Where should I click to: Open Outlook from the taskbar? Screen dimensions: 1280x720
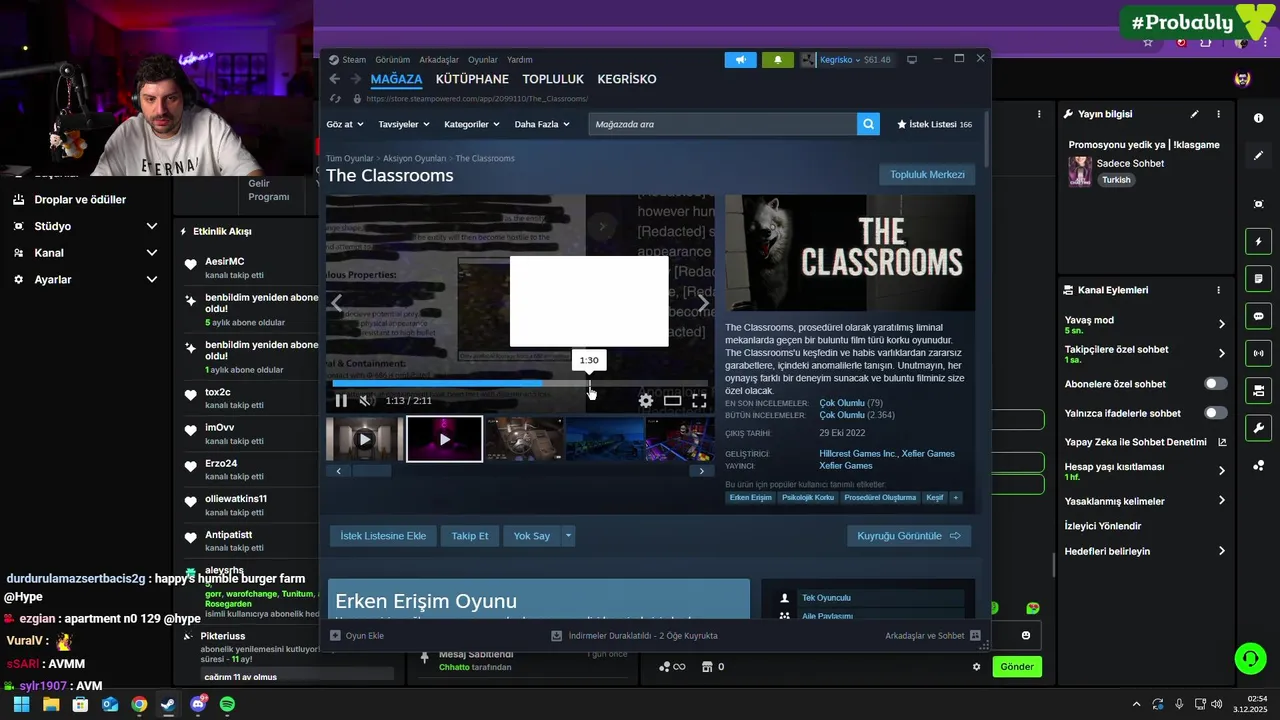(110, 704)
